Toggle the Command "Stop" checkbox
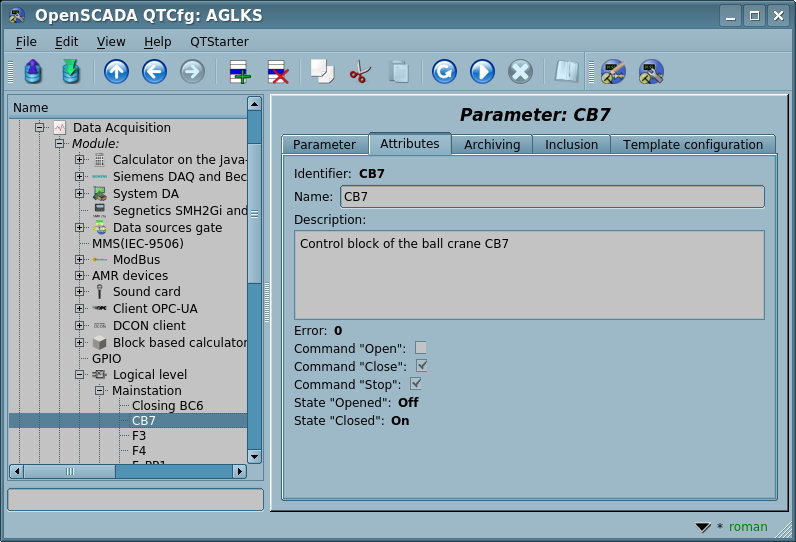Screen dimensions: 796x542 (416, 384)
